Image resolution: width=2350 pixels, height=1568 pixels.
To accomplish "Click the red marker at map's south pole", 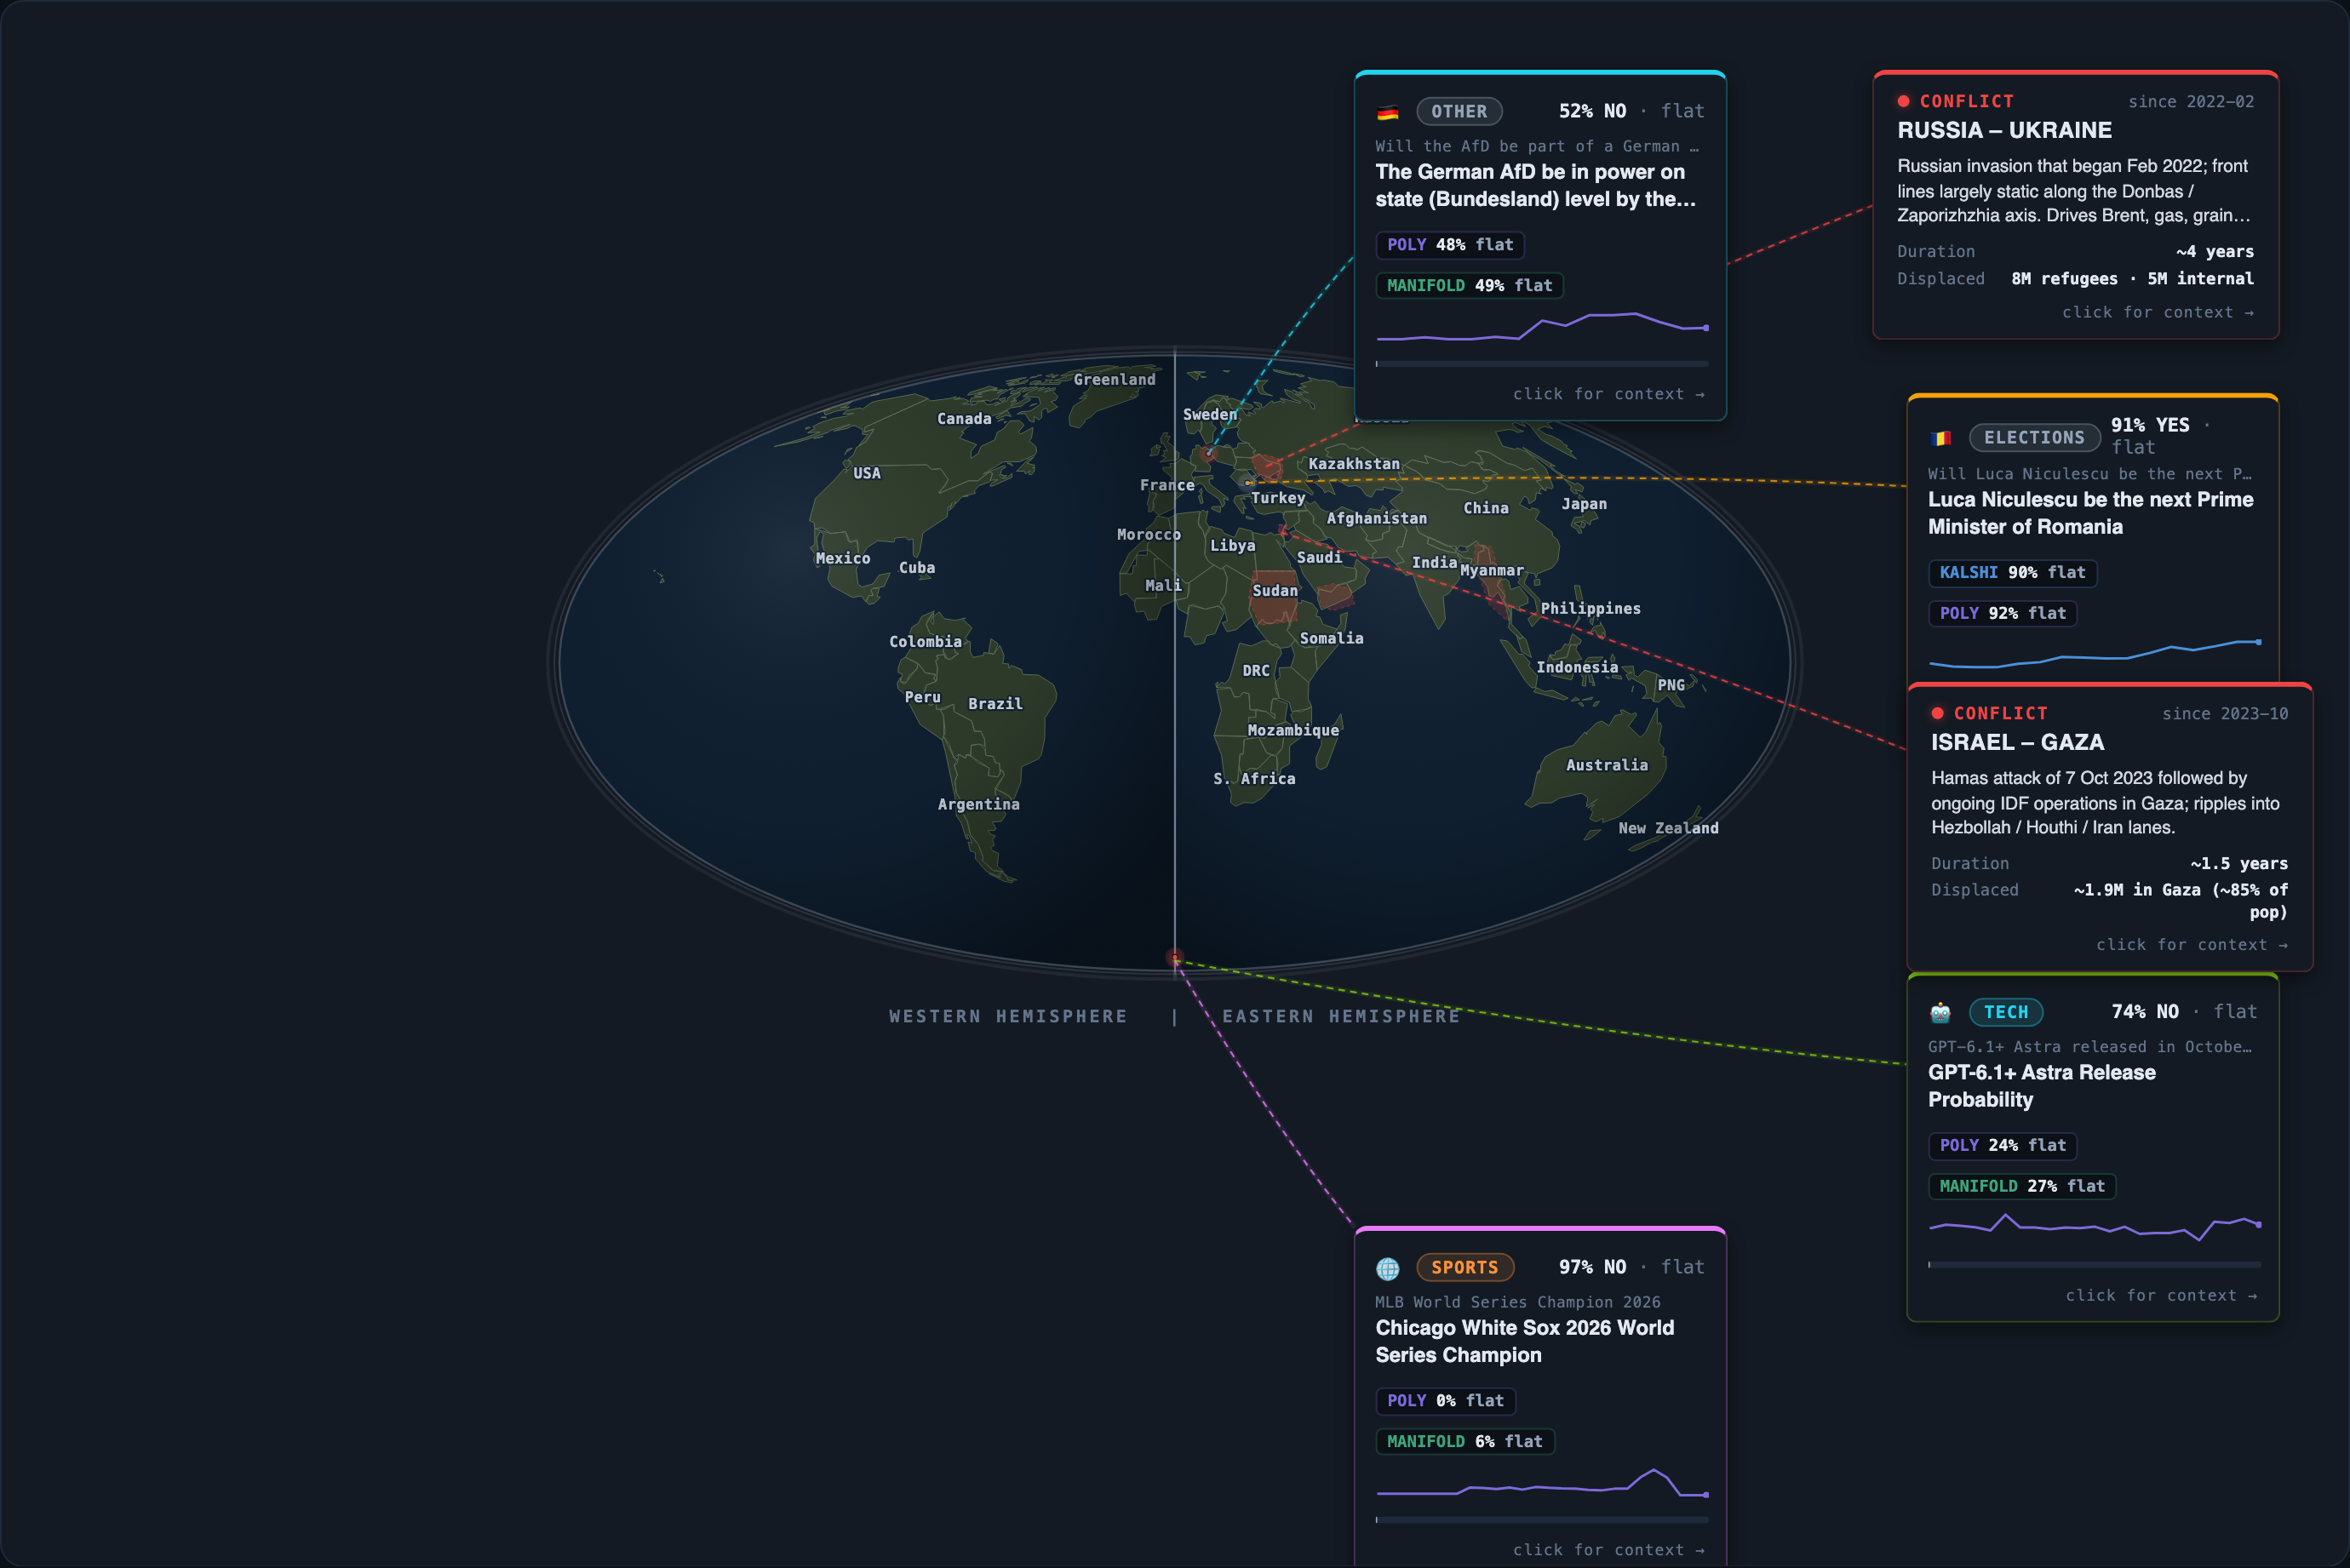I will pos(1175,958).
